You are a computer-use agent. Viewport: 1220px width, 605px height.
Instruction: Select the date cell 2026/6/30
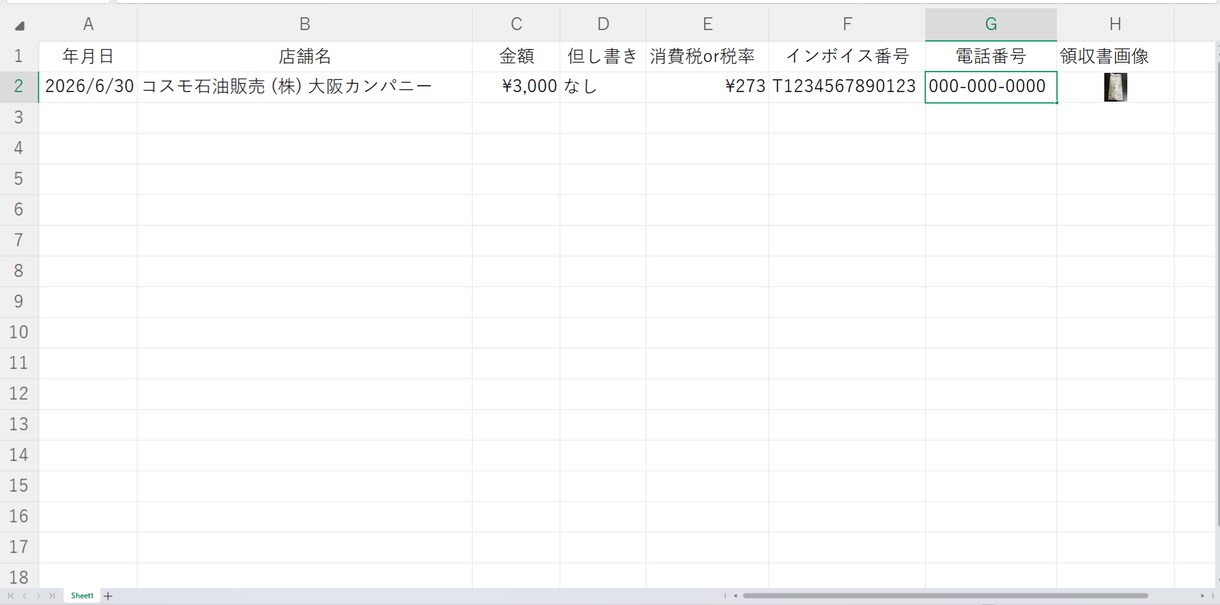(x=88, y=87)
